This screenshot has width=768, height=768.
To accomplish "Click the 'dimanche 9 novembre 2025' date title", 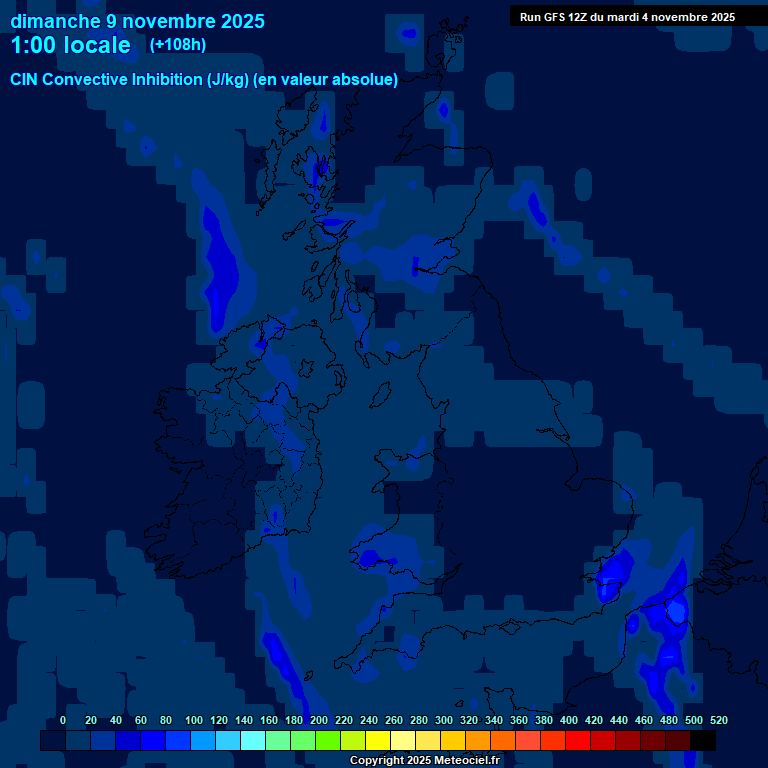I will (x=137, y=22).
